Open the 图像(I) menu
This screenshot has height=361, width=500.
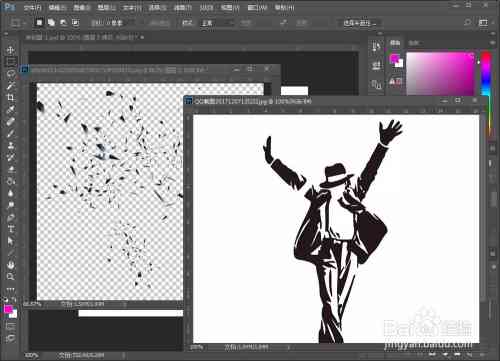[81, 7]
